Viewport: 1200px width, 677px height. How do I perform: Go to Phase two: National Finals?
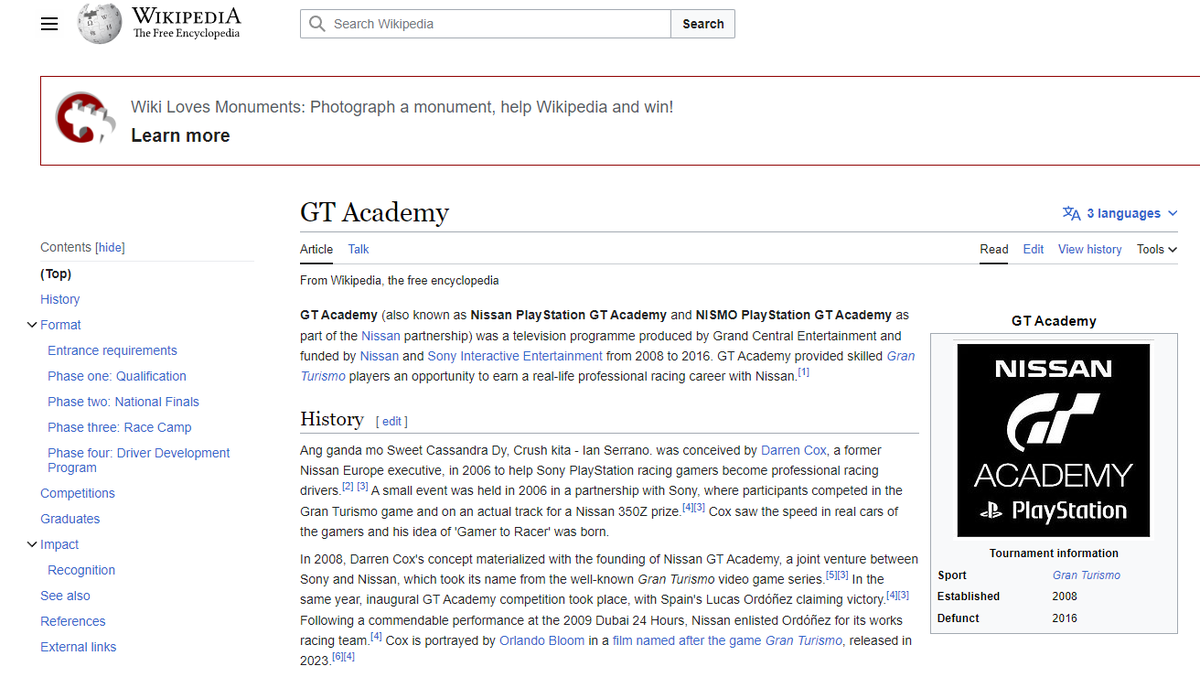[123, 402]
